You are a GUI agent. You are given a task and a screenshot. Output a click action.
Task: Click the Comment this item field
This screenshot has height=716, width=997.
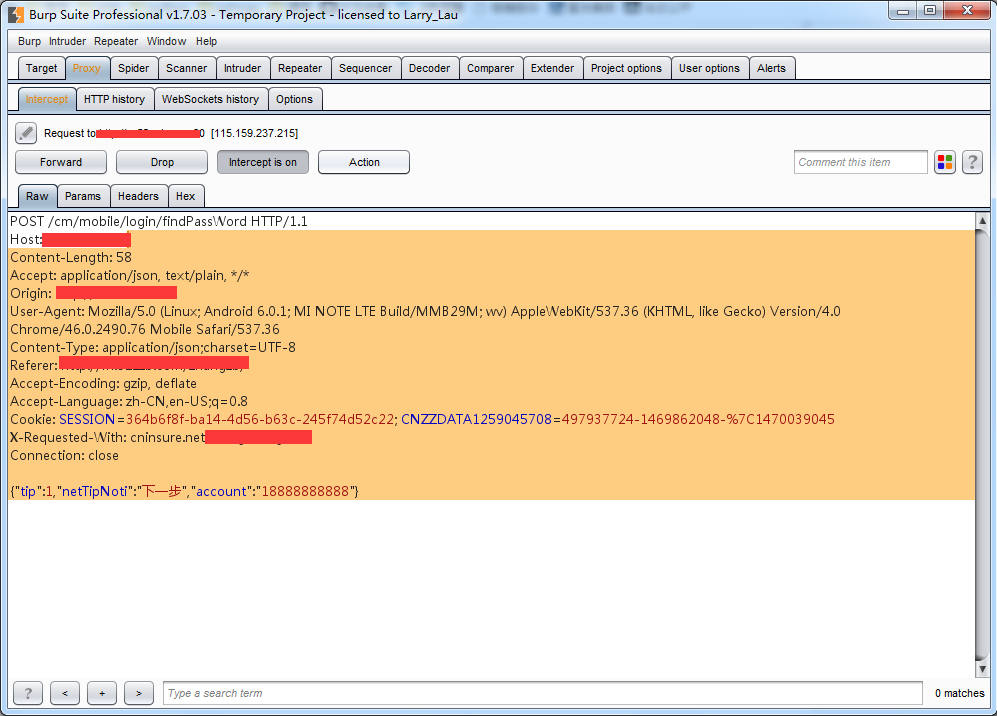(860, 162)
